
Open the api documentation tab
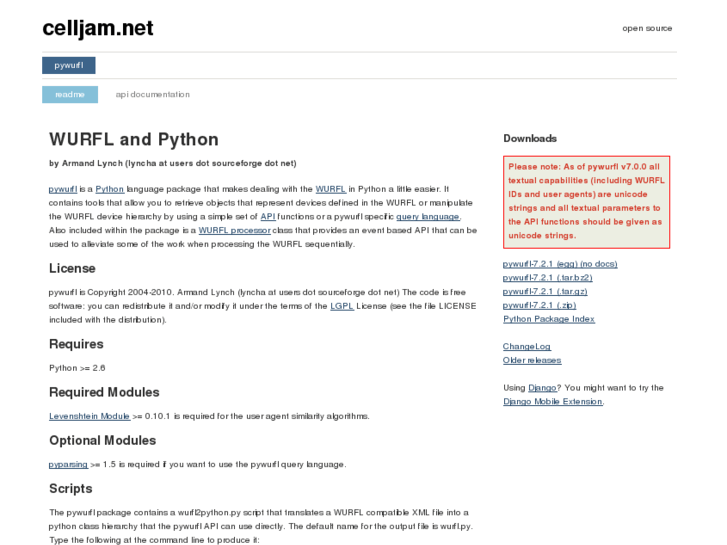tap(152, 95)
